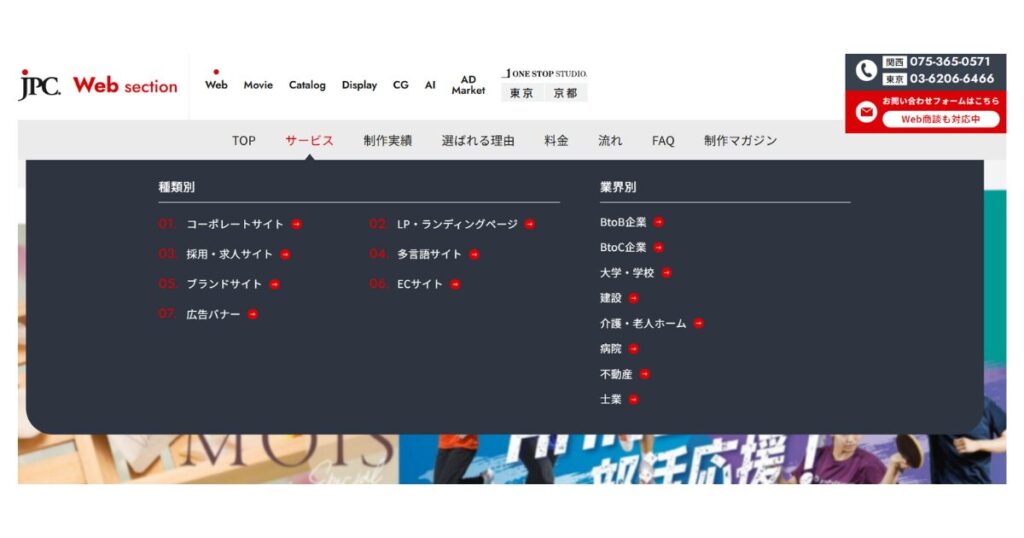Click red arrow icon beside 広告バナー

tap(253, 314)
